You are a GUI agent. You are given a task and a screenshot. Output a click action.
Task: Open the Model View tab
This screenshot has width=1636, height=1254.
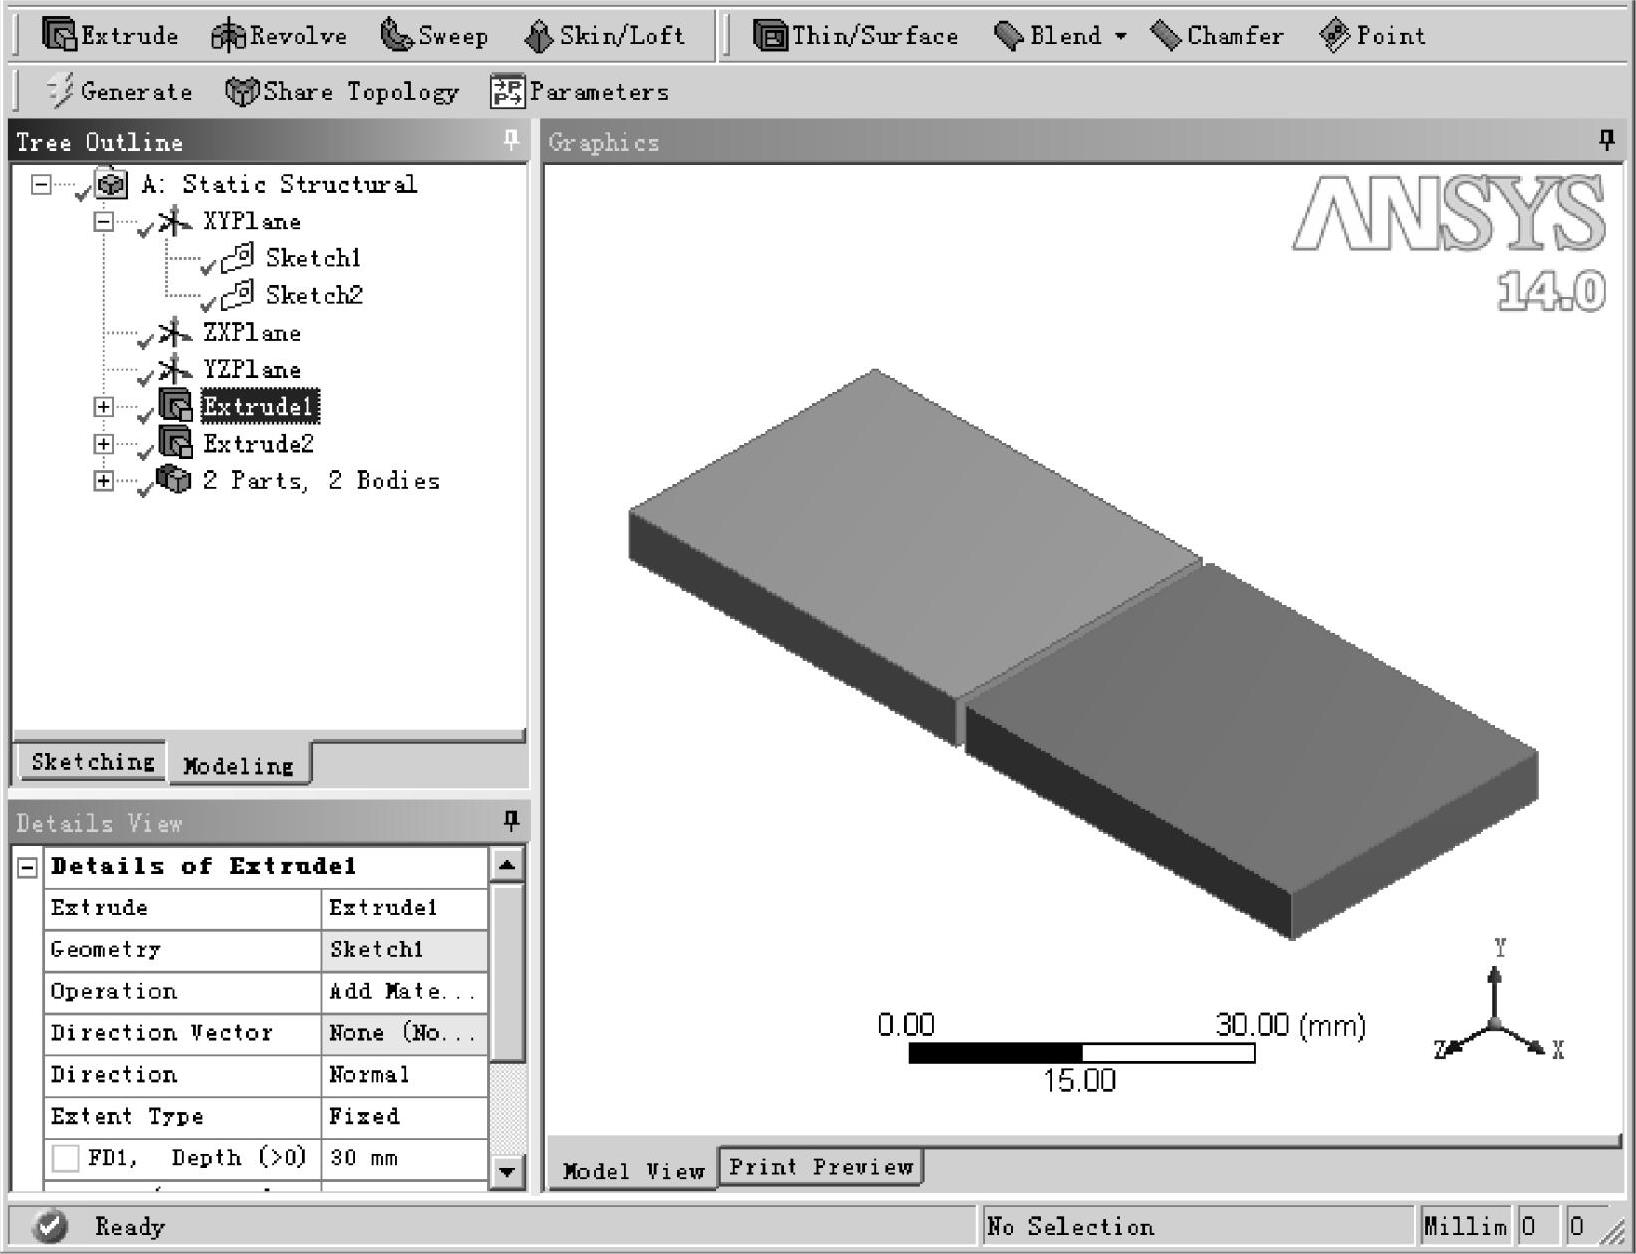click(x=633, y=1170)
